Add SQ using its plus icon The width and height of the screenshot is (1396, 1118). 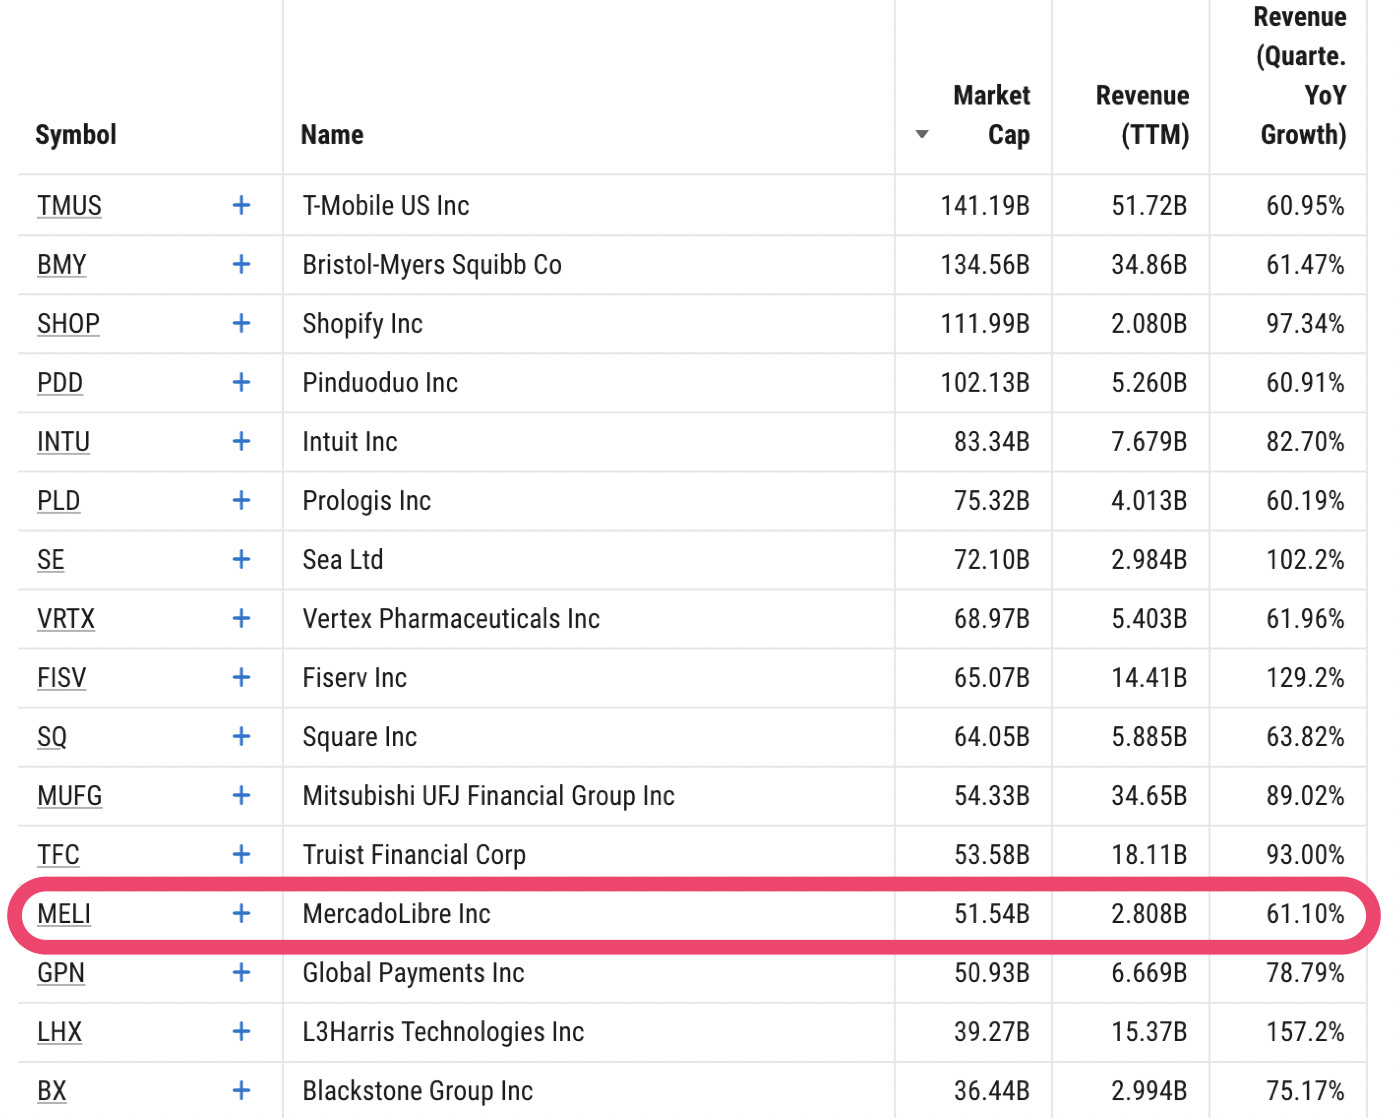click(241, 736)
